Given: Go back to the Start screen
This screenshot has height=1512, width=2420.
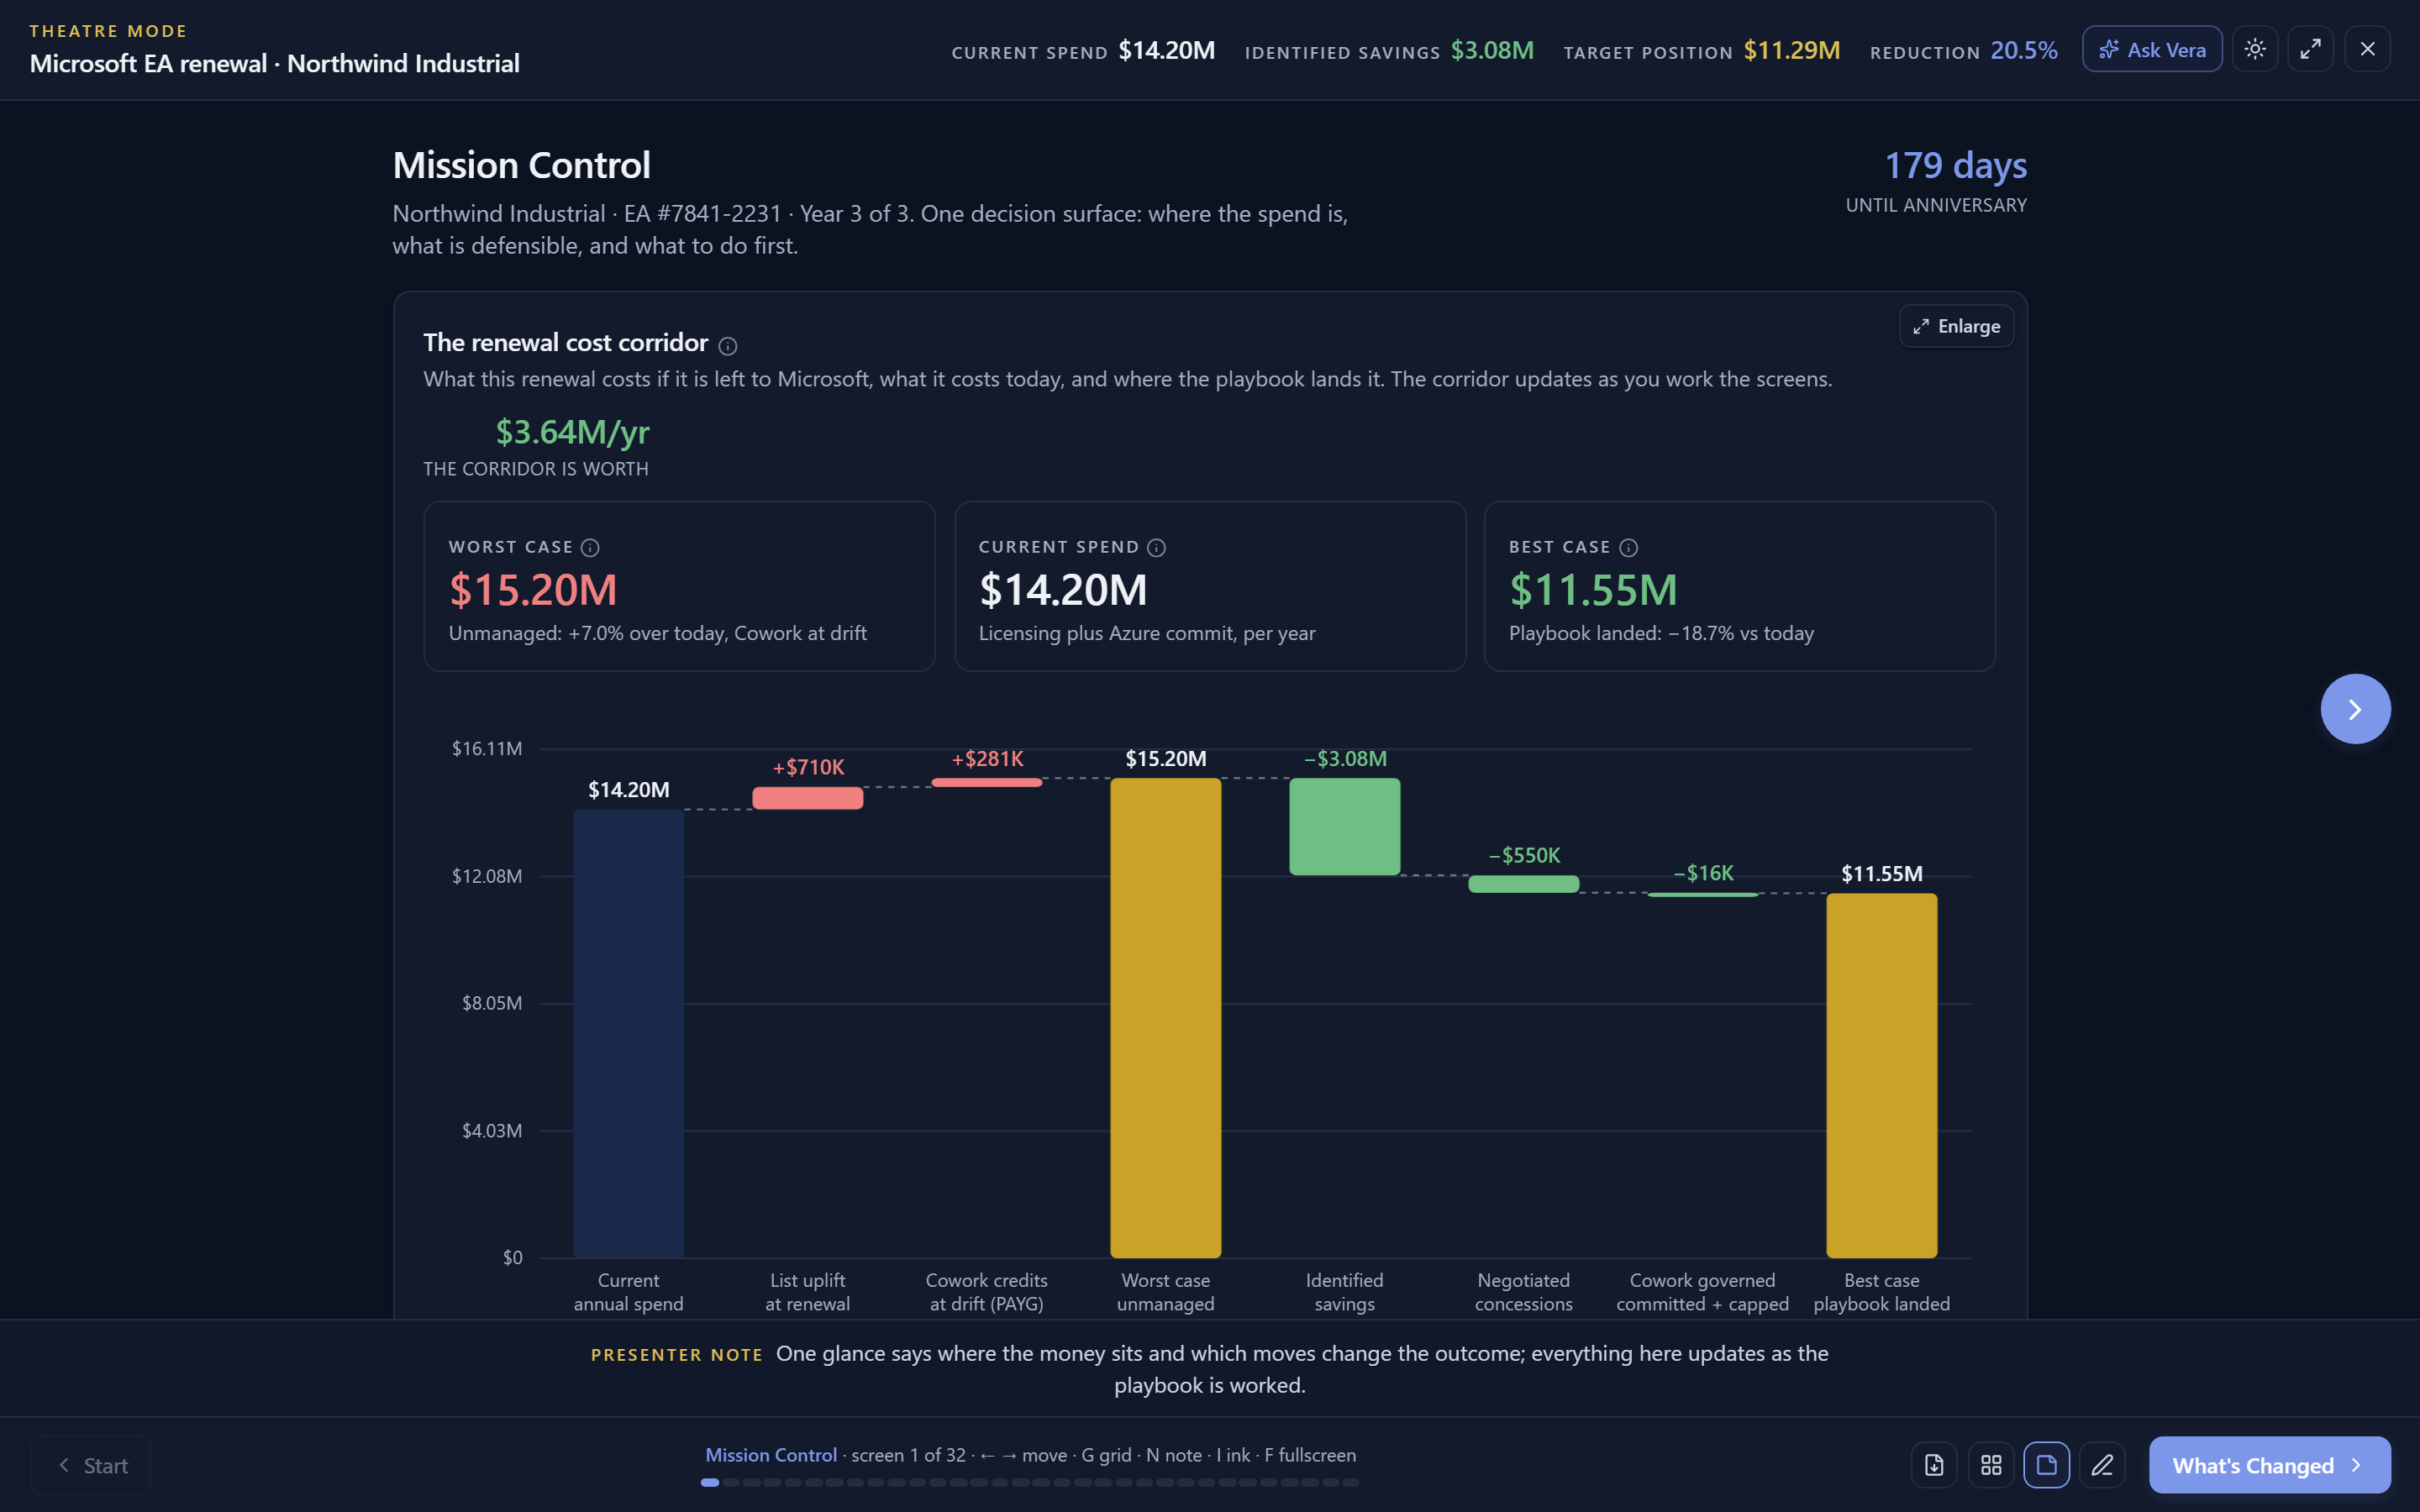Looking at the screenshot, I should [x=91, y=1465].
